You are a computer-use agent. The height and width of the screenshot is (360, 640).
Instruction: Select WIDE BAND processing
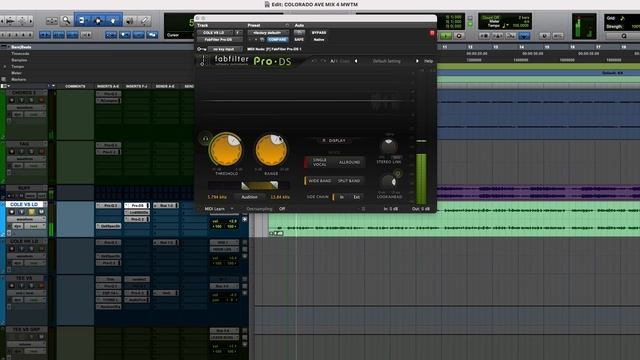(320, 181)
